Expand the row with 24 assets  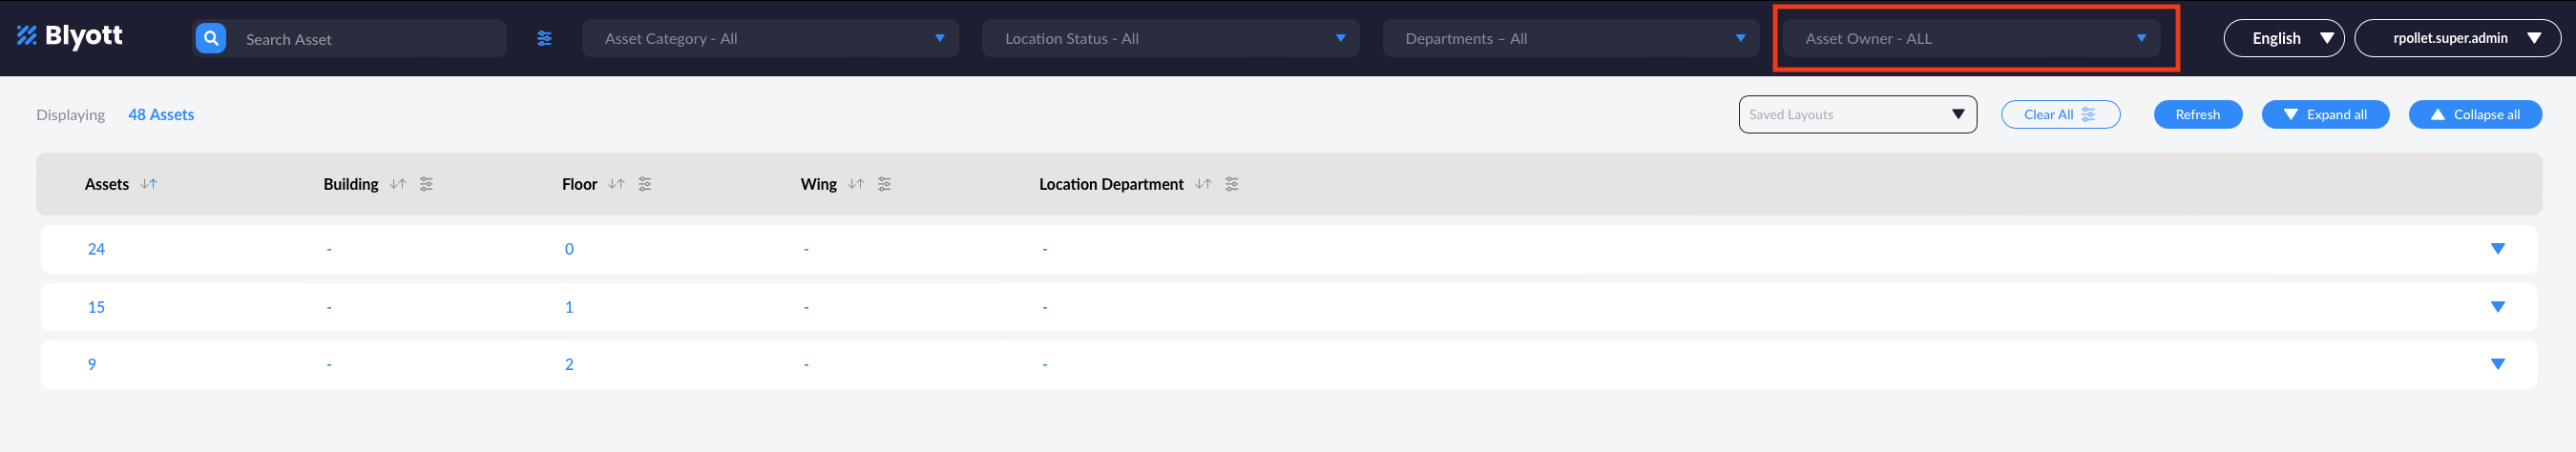[x=2497, y=249]
